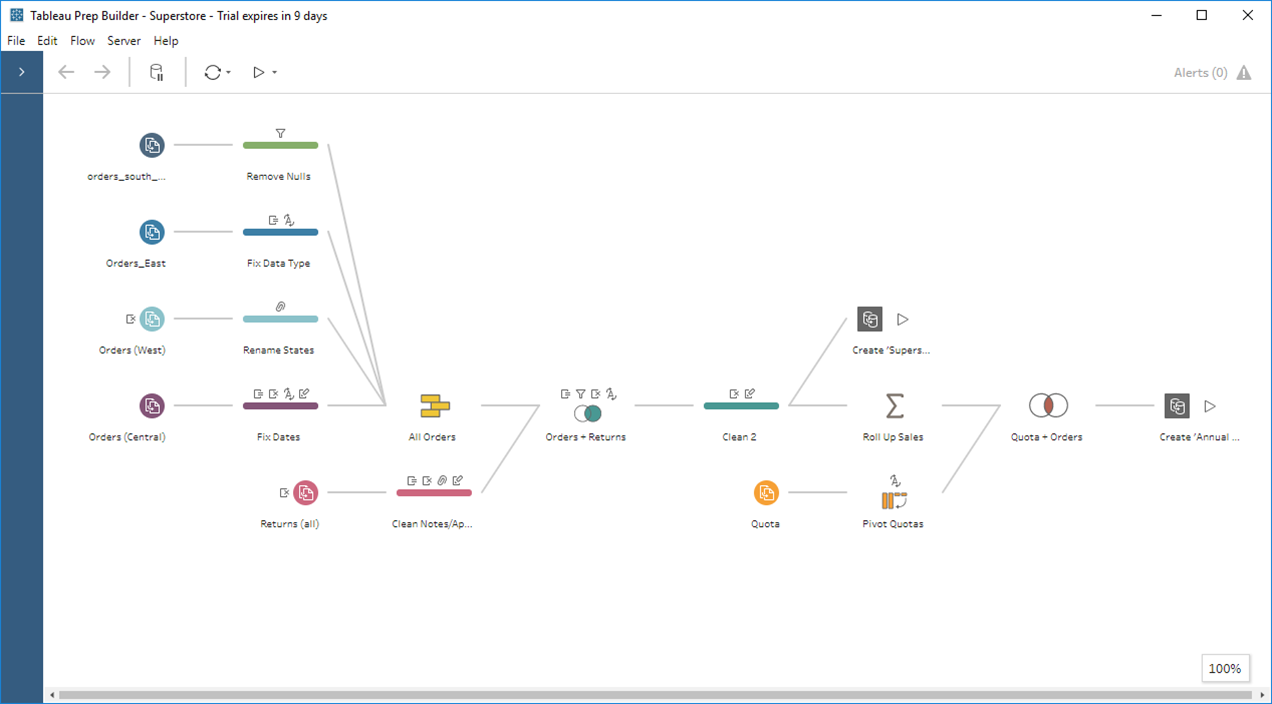Image resolution: width=1272 pixels, height=704 pixels.
Task: Open the Edit menu
Action: (47, 41)
